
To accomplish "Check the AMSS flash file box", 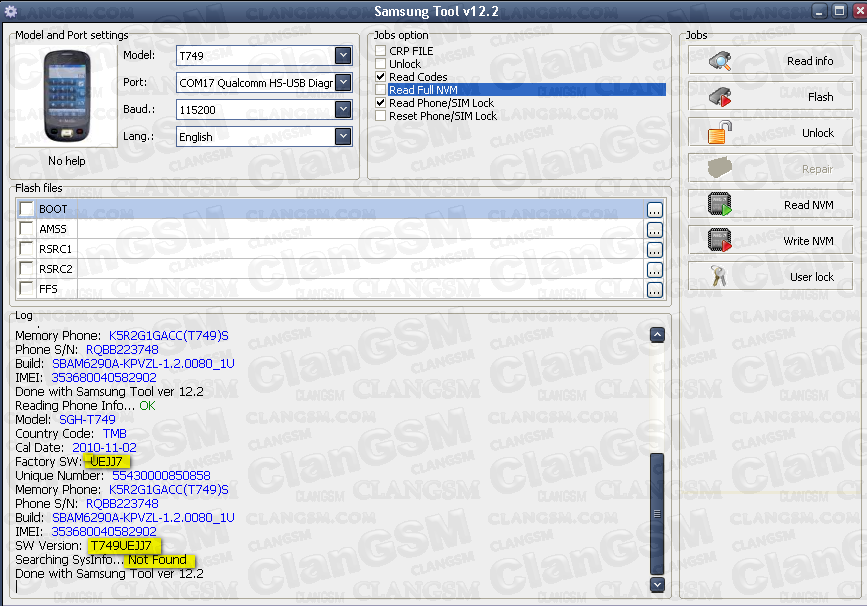I will point(26,228).
